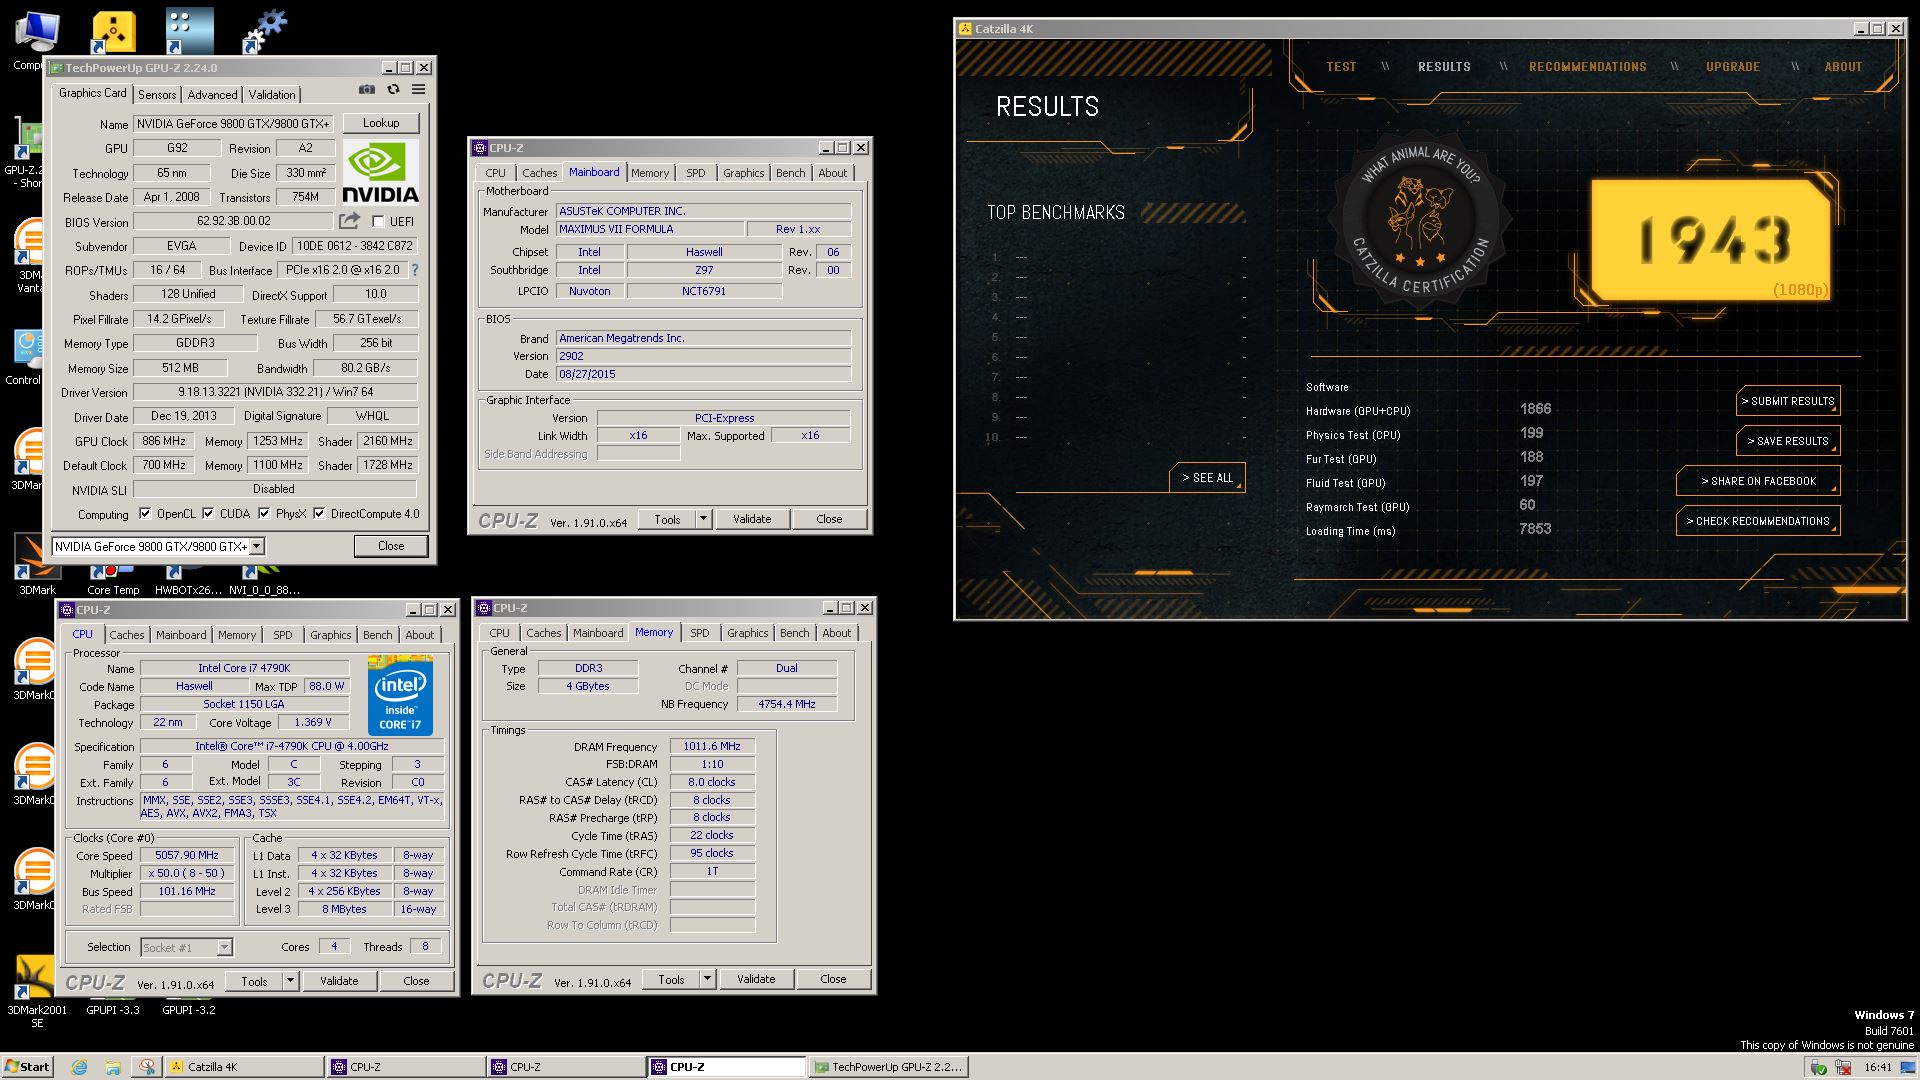The image size is (1920, 1080).
Task: Click the Cores value box
Action: point(334,946)
